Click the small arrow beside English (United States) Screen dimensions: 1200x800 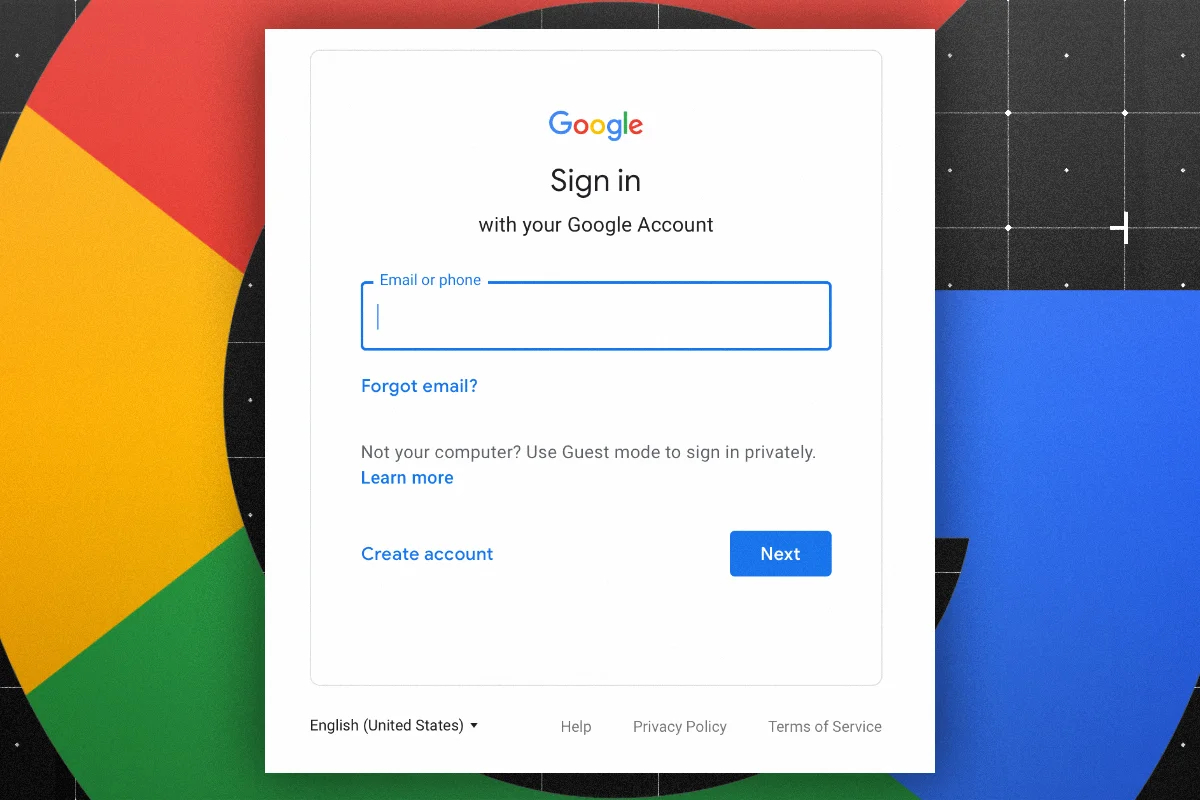[474, 726]
